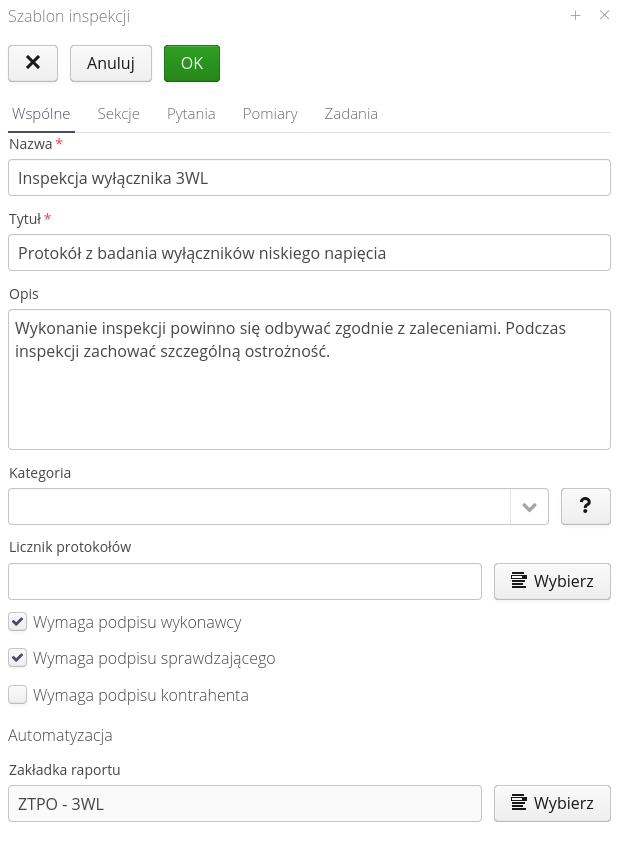Uncheck Wymaga podpisu wykonawcy
Screen dimensions: 620x860
coord(16,621)
